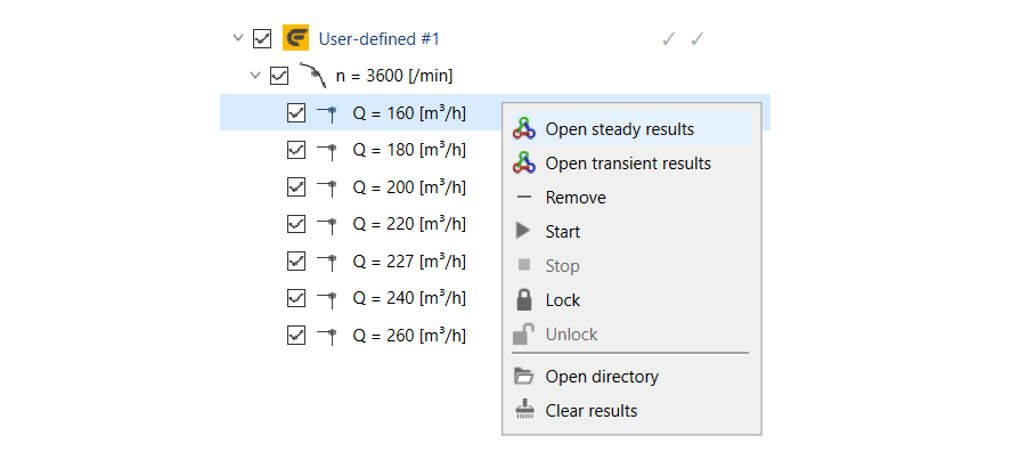Click the closed padlock icon beside Lock
This screenshot has height=462, width=1033.
[524, 300]
